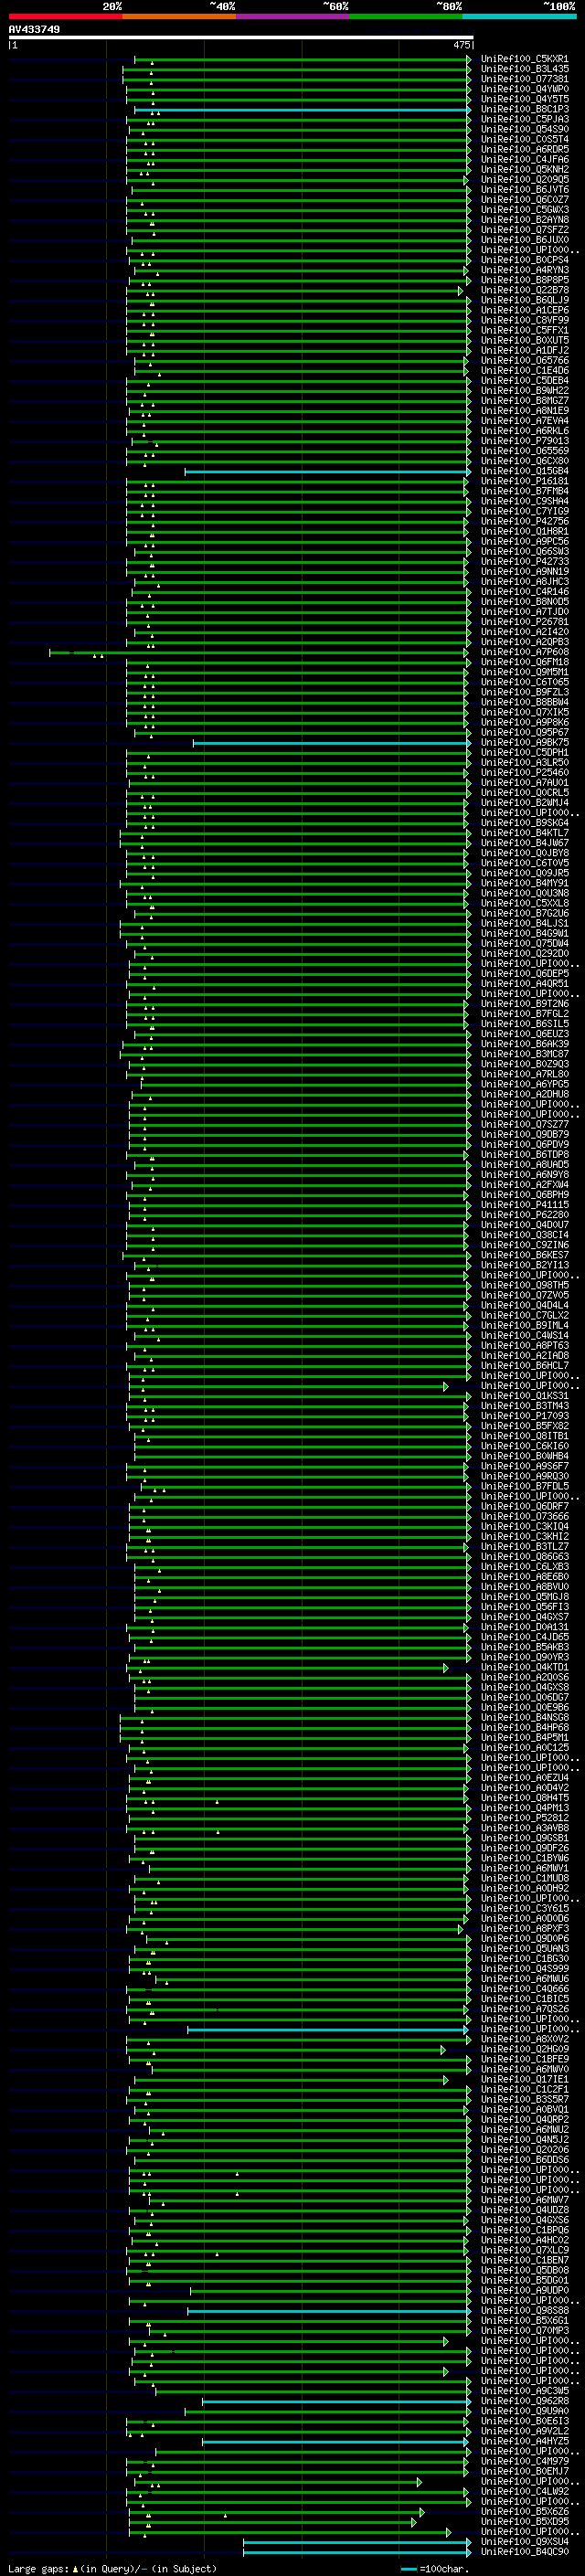Click the cyan ~100% identity legend segment
The height and width of the screenshot is (2576, 585).
(x=519, y=16)
